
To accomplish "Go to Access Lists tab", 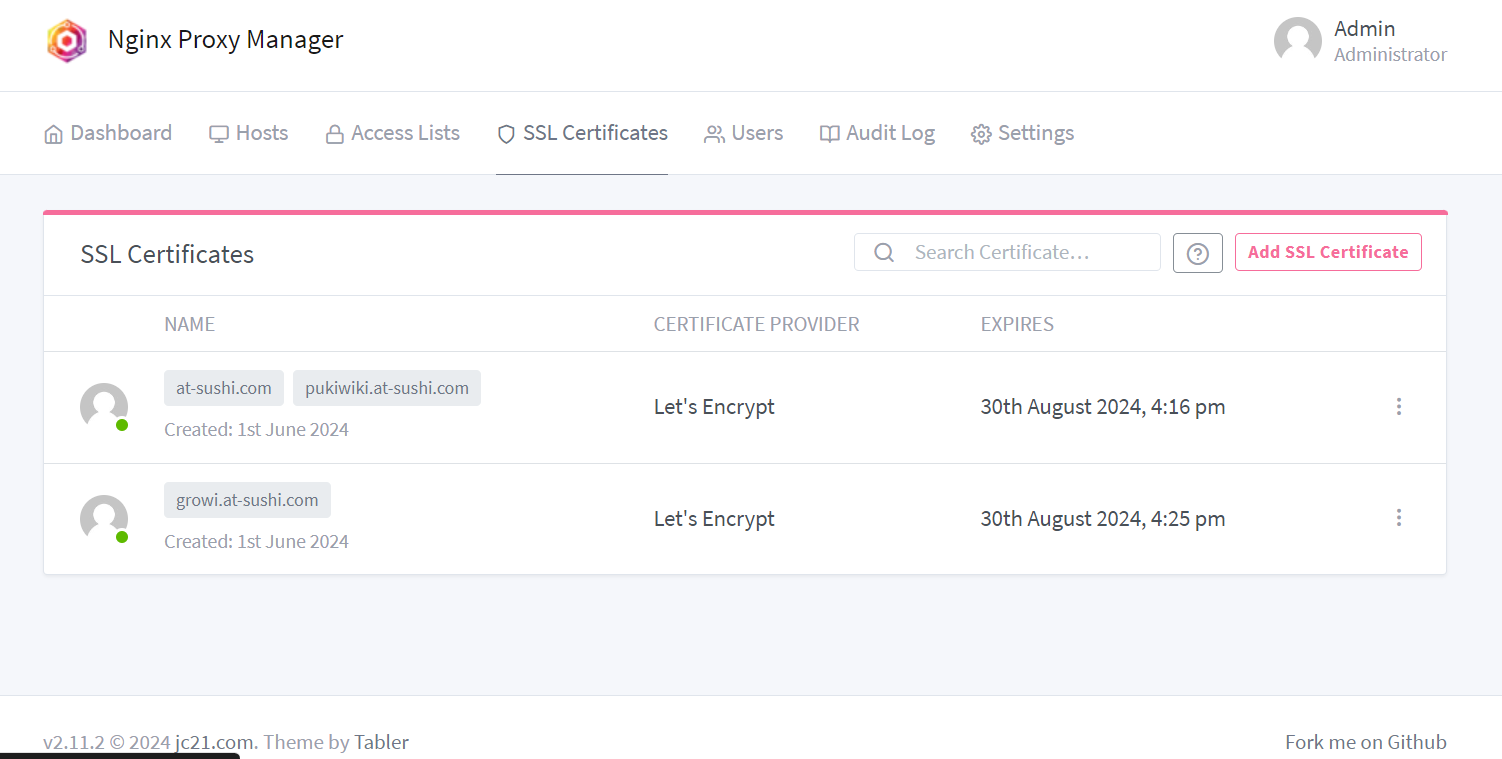I will click(393, 133).
